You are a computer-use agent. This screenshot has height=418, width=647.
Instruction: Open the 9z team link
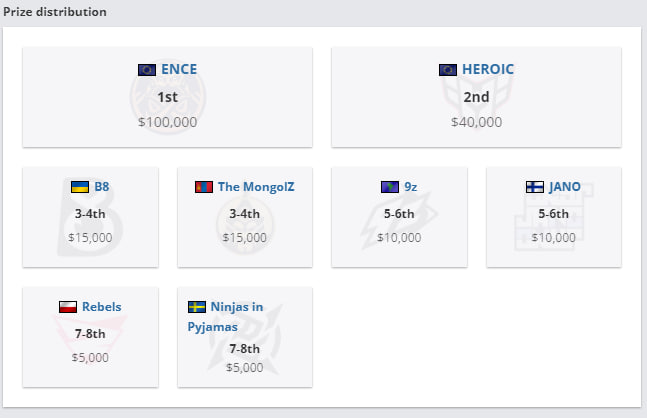coord(411,187)
